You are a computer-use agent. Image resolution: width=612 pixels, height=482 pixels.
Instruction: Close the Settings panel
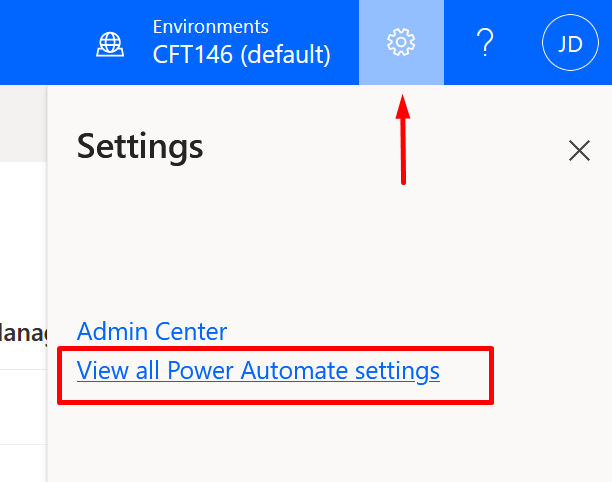point(579,151)
